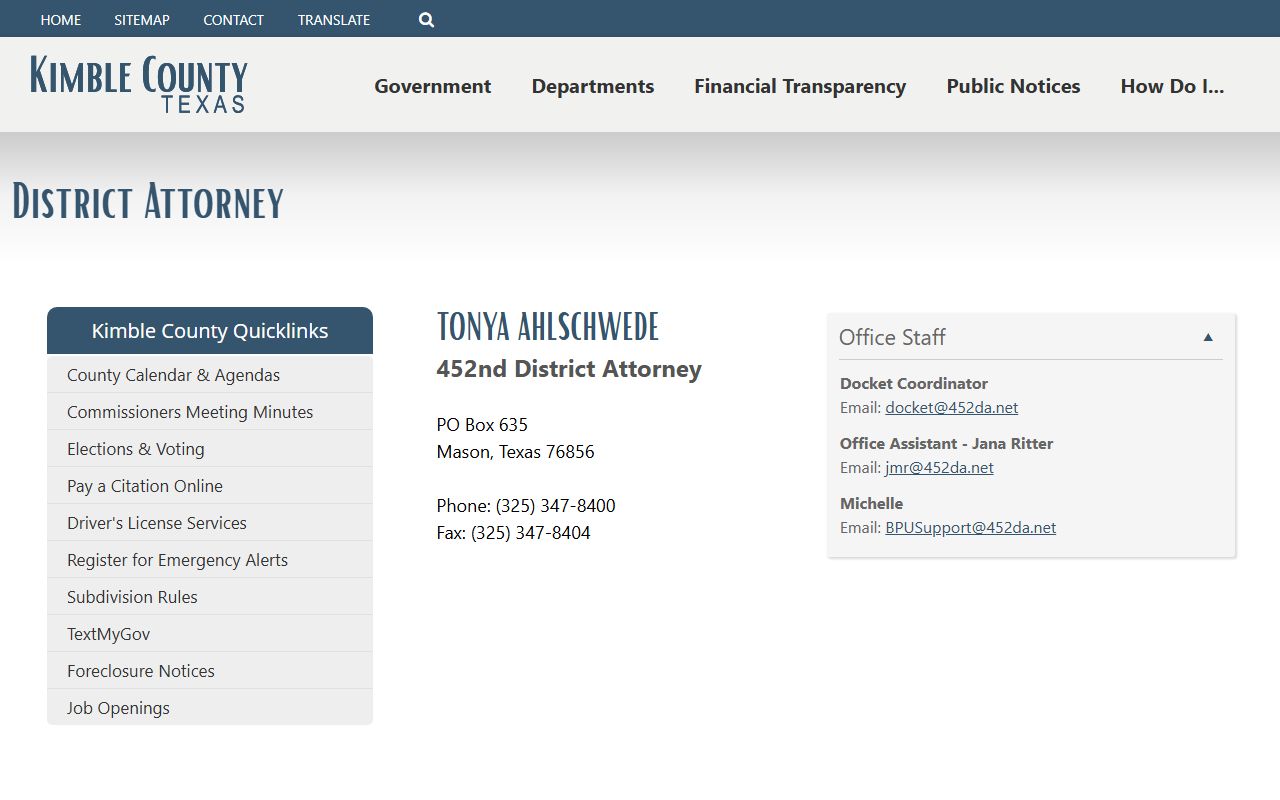The image size is (1280, 800).
Task: Click the Kimble County Texas logo
Action: pyautogui.click(x=139, y=84)
